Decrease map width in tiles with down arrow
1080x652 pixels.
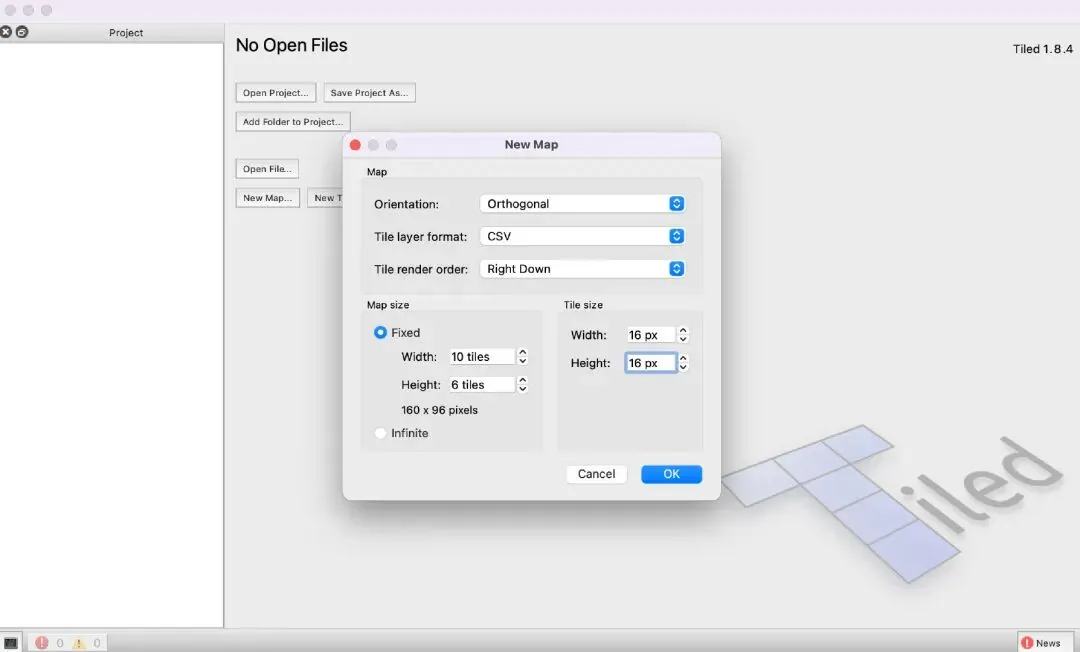point(523,361)
